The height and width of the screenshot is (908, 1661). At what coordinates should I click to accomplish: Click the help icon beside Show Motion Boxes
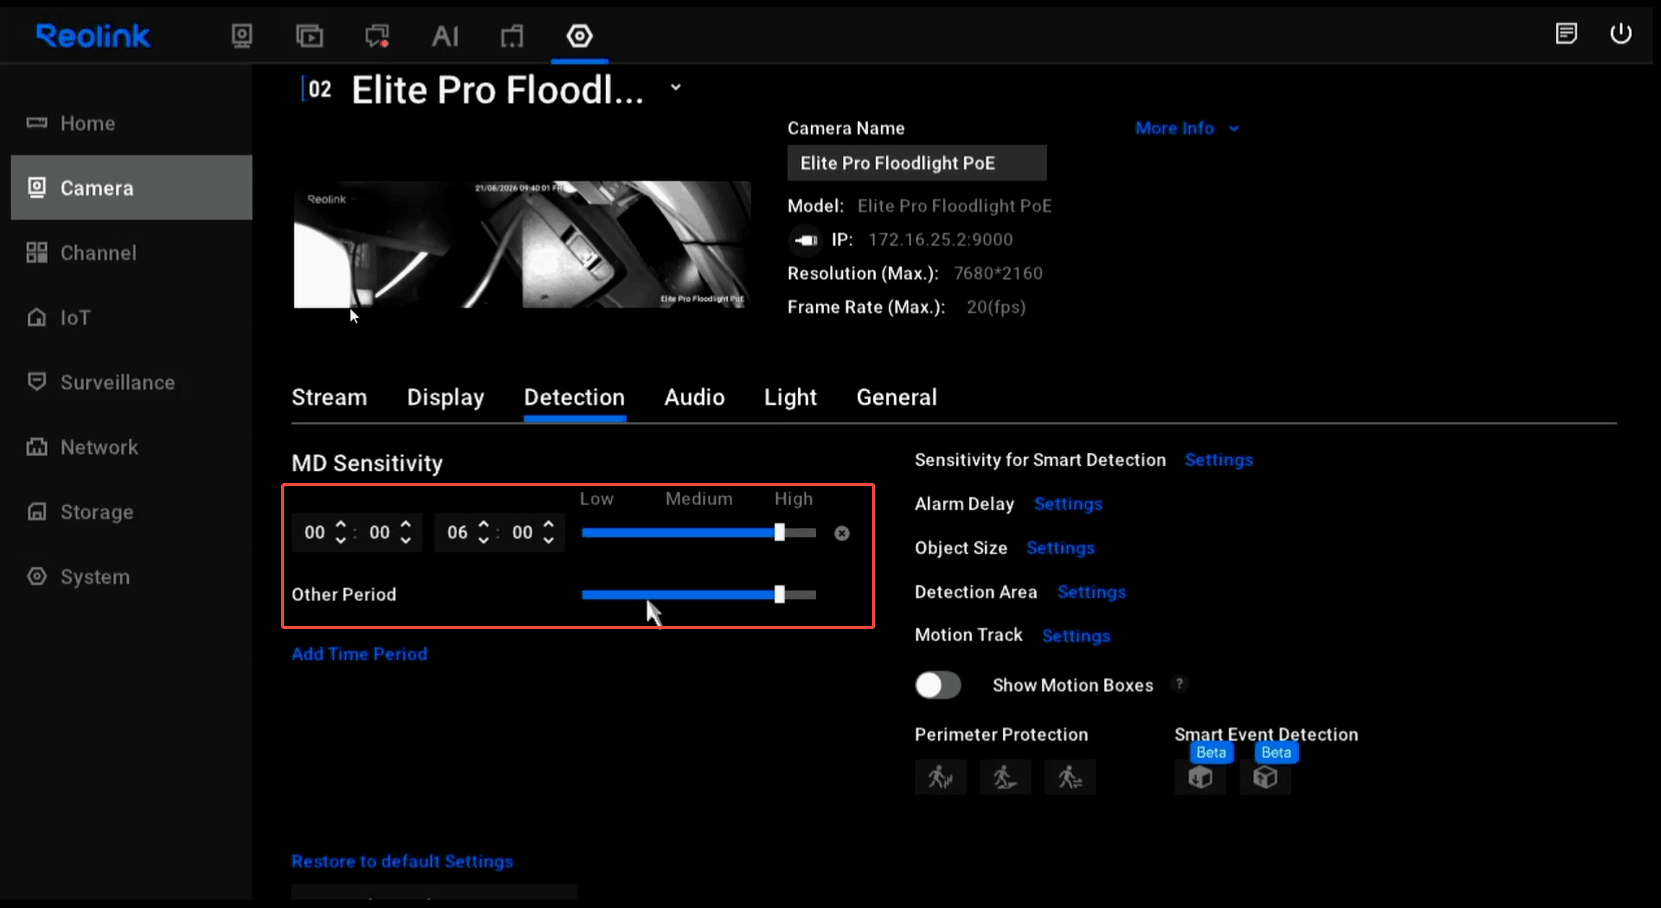coord(1180,684)
